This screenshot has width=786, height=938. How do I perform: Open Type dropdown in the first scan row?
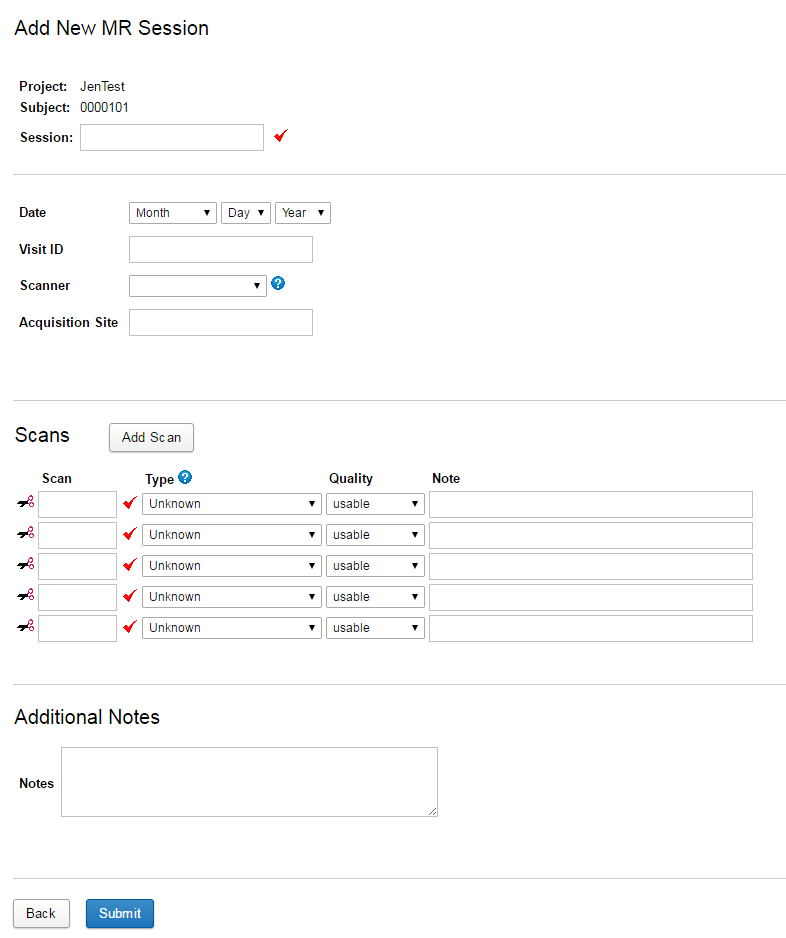(x=232, y=504)
